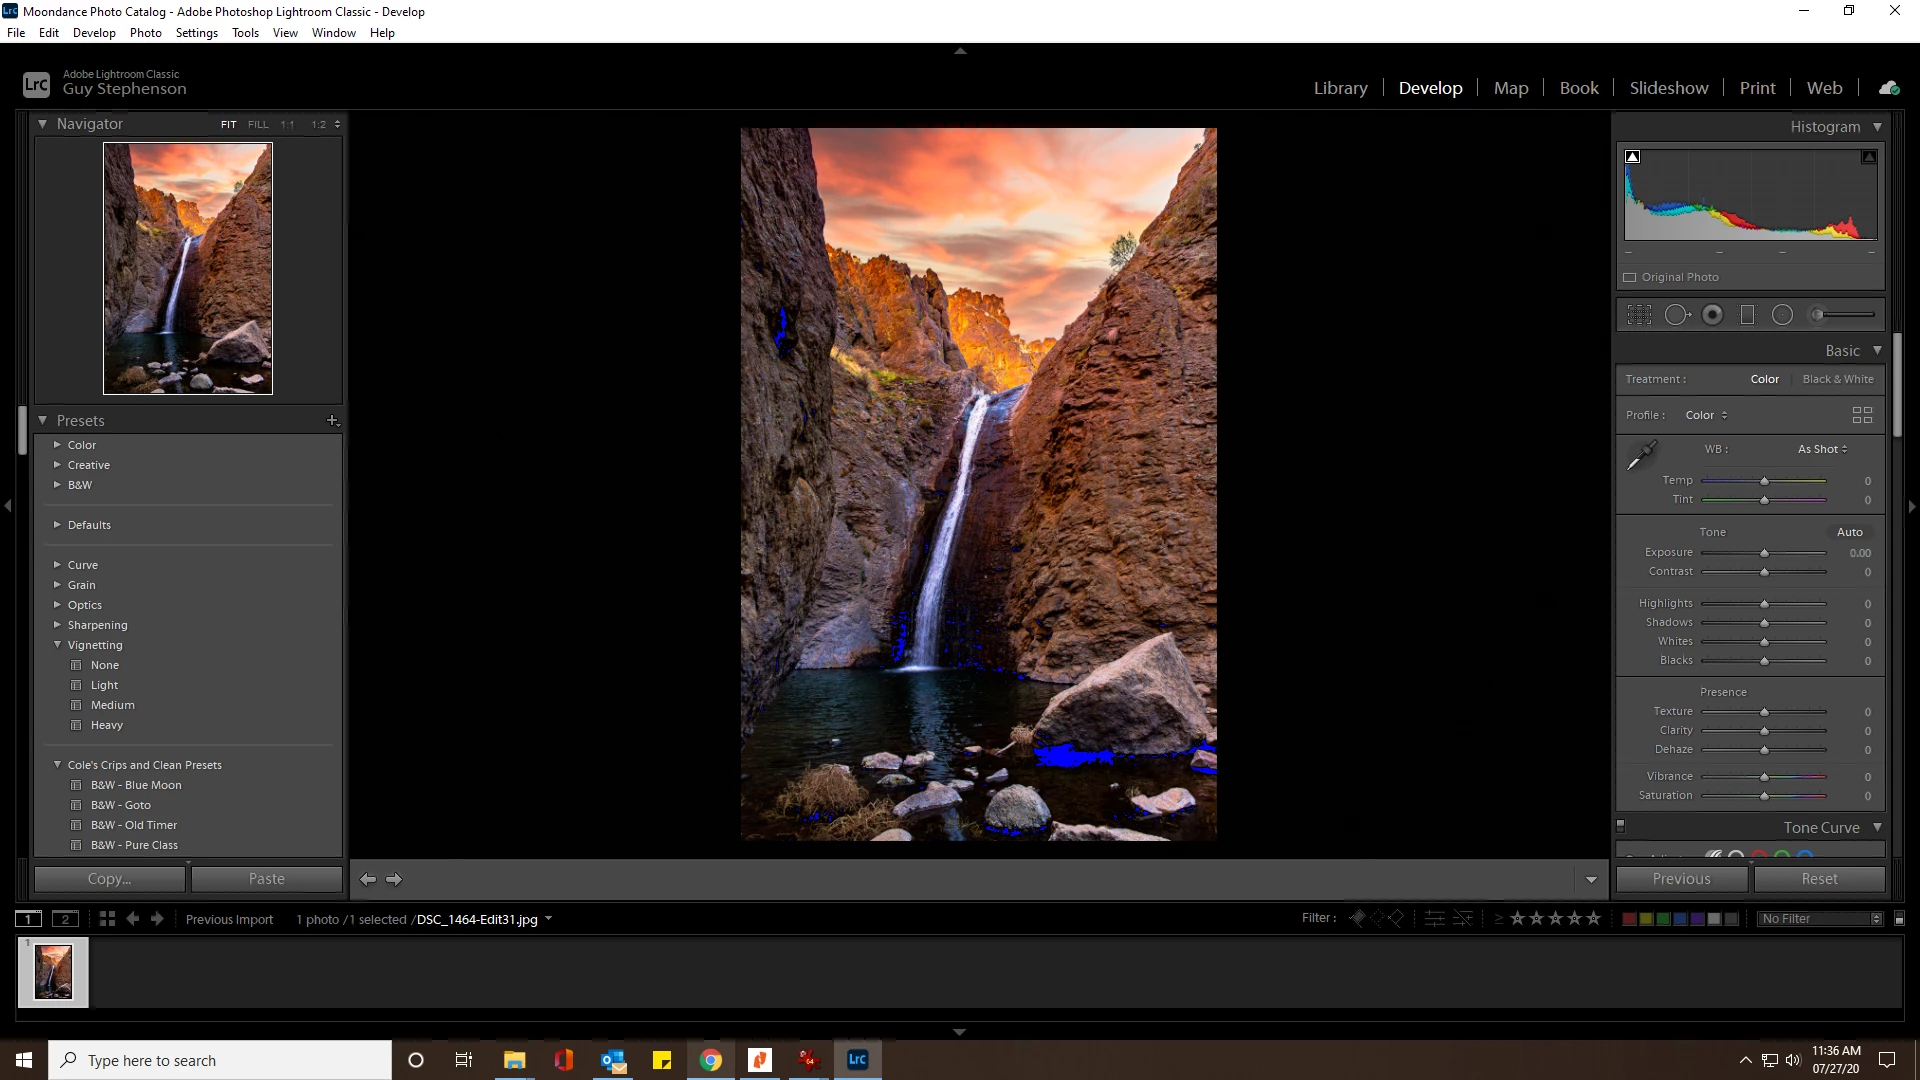Select the Graduated Filter tool
This screenshot has width=1920, height=1080.
(1747, 315)
